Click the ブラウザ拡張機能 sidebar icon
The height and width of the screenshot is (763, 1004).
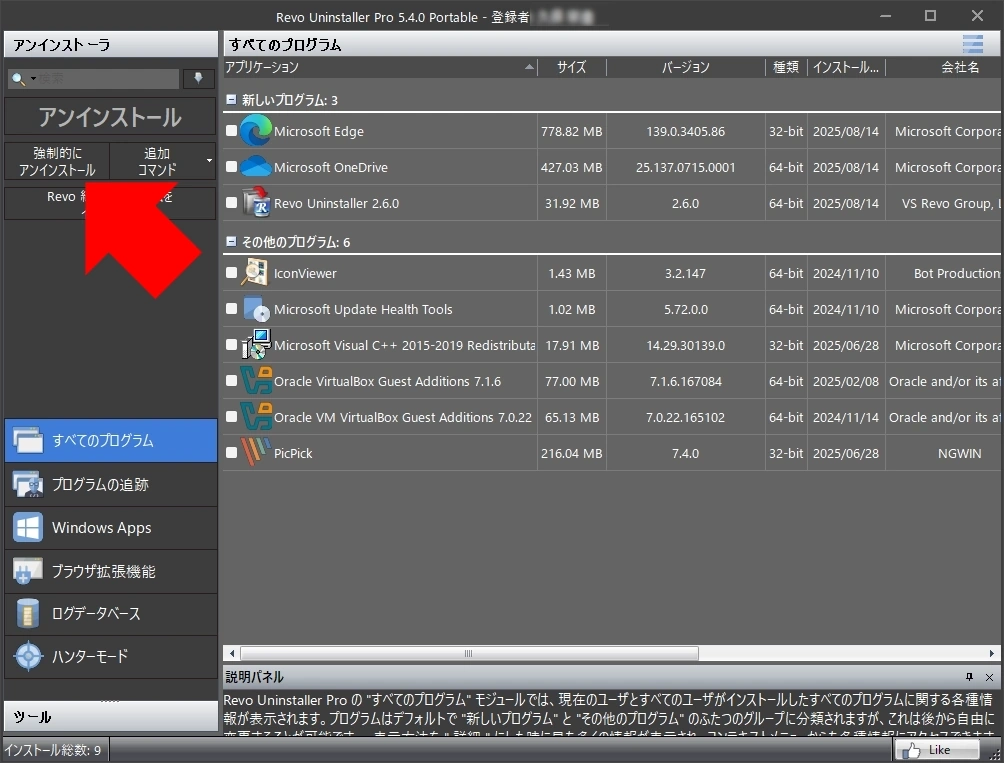28,571
